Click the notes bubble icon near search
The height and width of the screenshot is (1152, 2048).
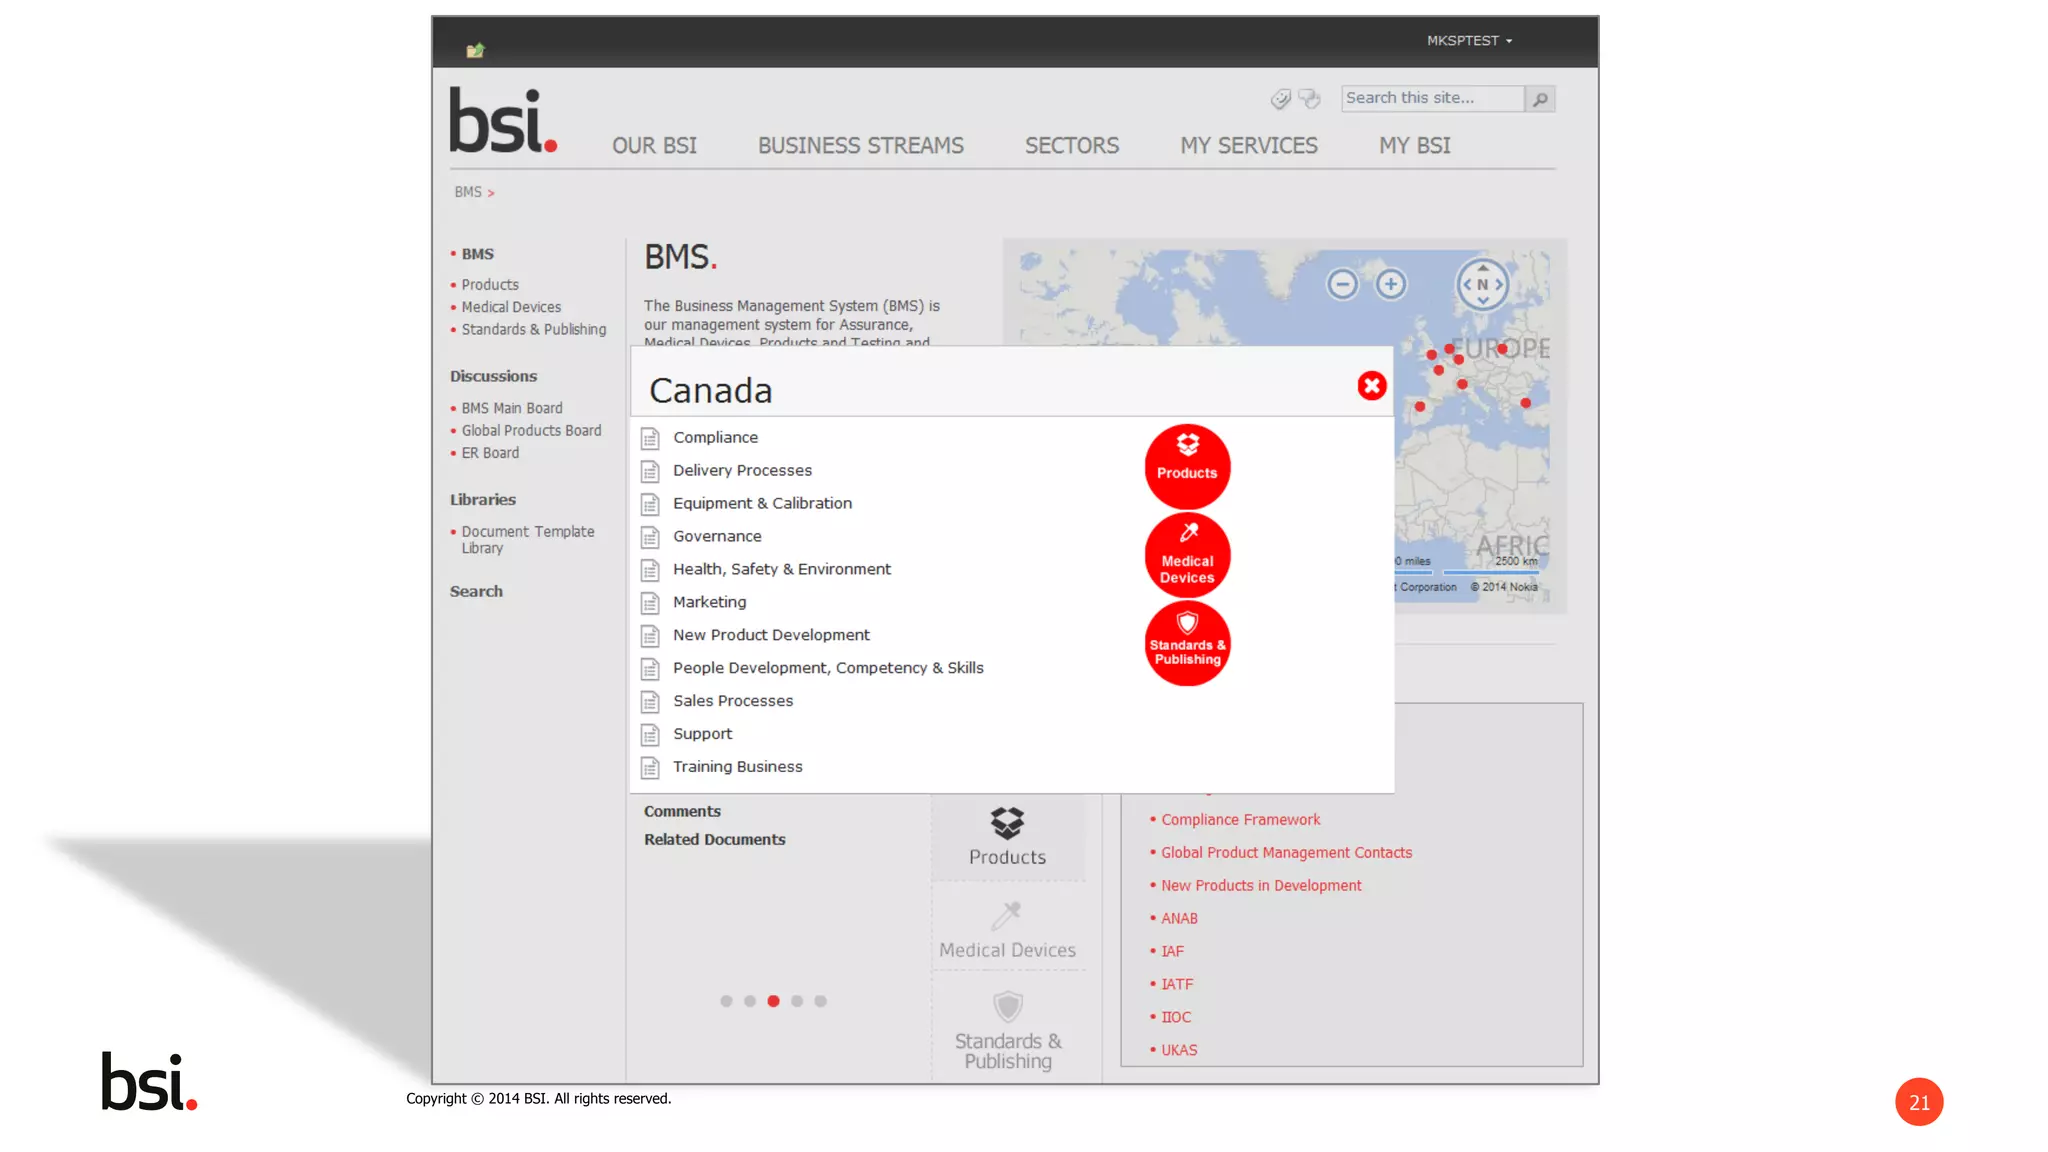[1309, 98]
